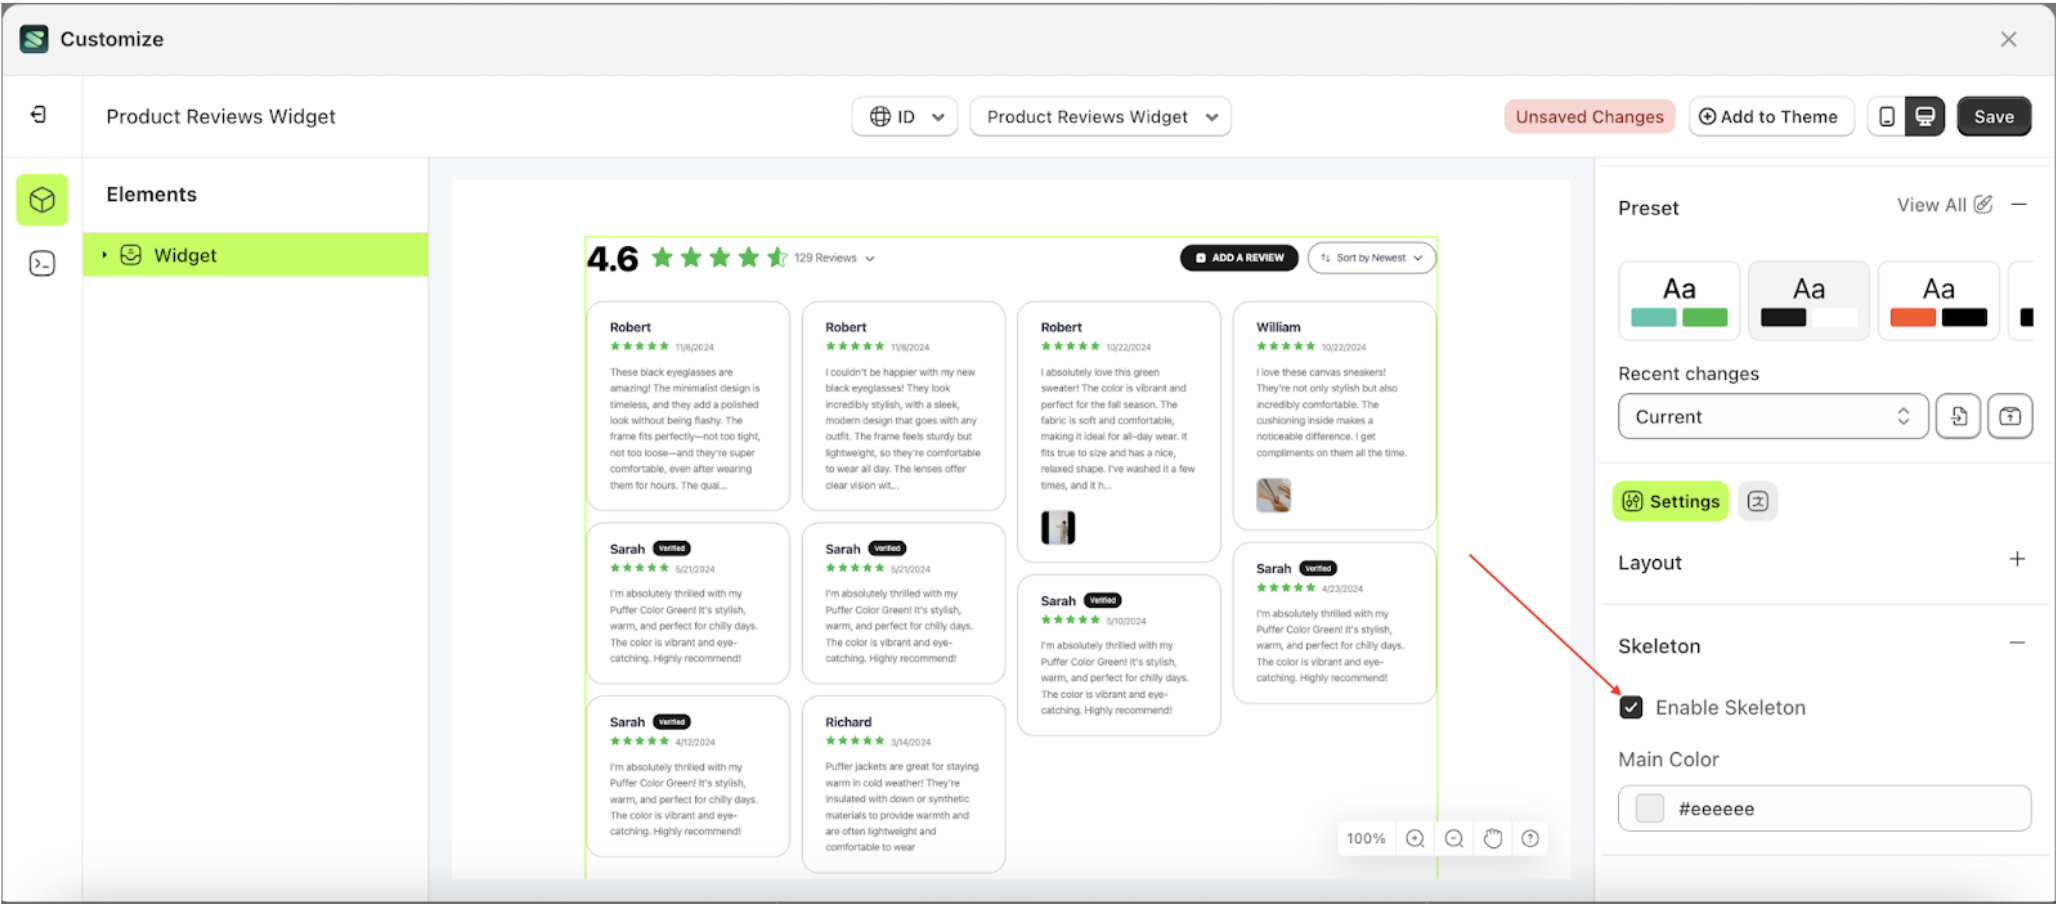Screen dimensions: 2056x908
Task: Expand the Current recent changes dropdown
Action: [x=1772, y=416]
